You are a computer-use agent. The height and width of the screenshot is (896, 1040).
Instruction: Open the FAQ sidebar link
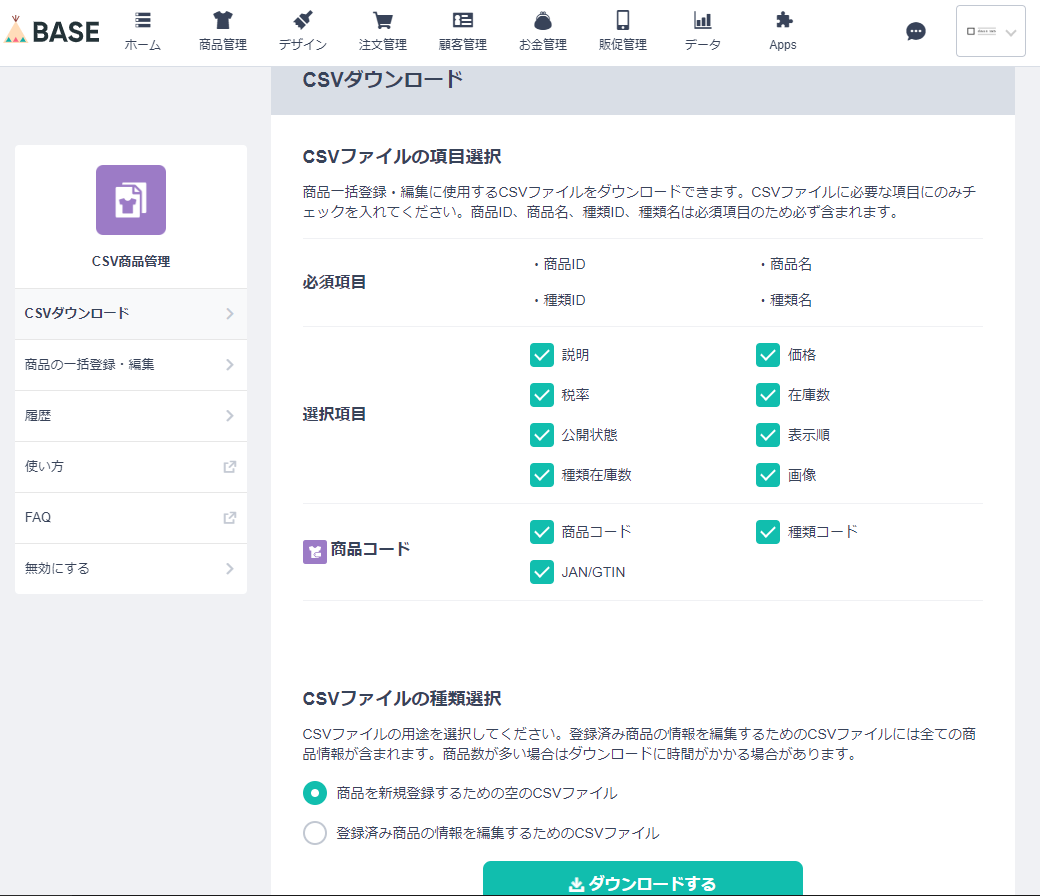pos(130,518)
